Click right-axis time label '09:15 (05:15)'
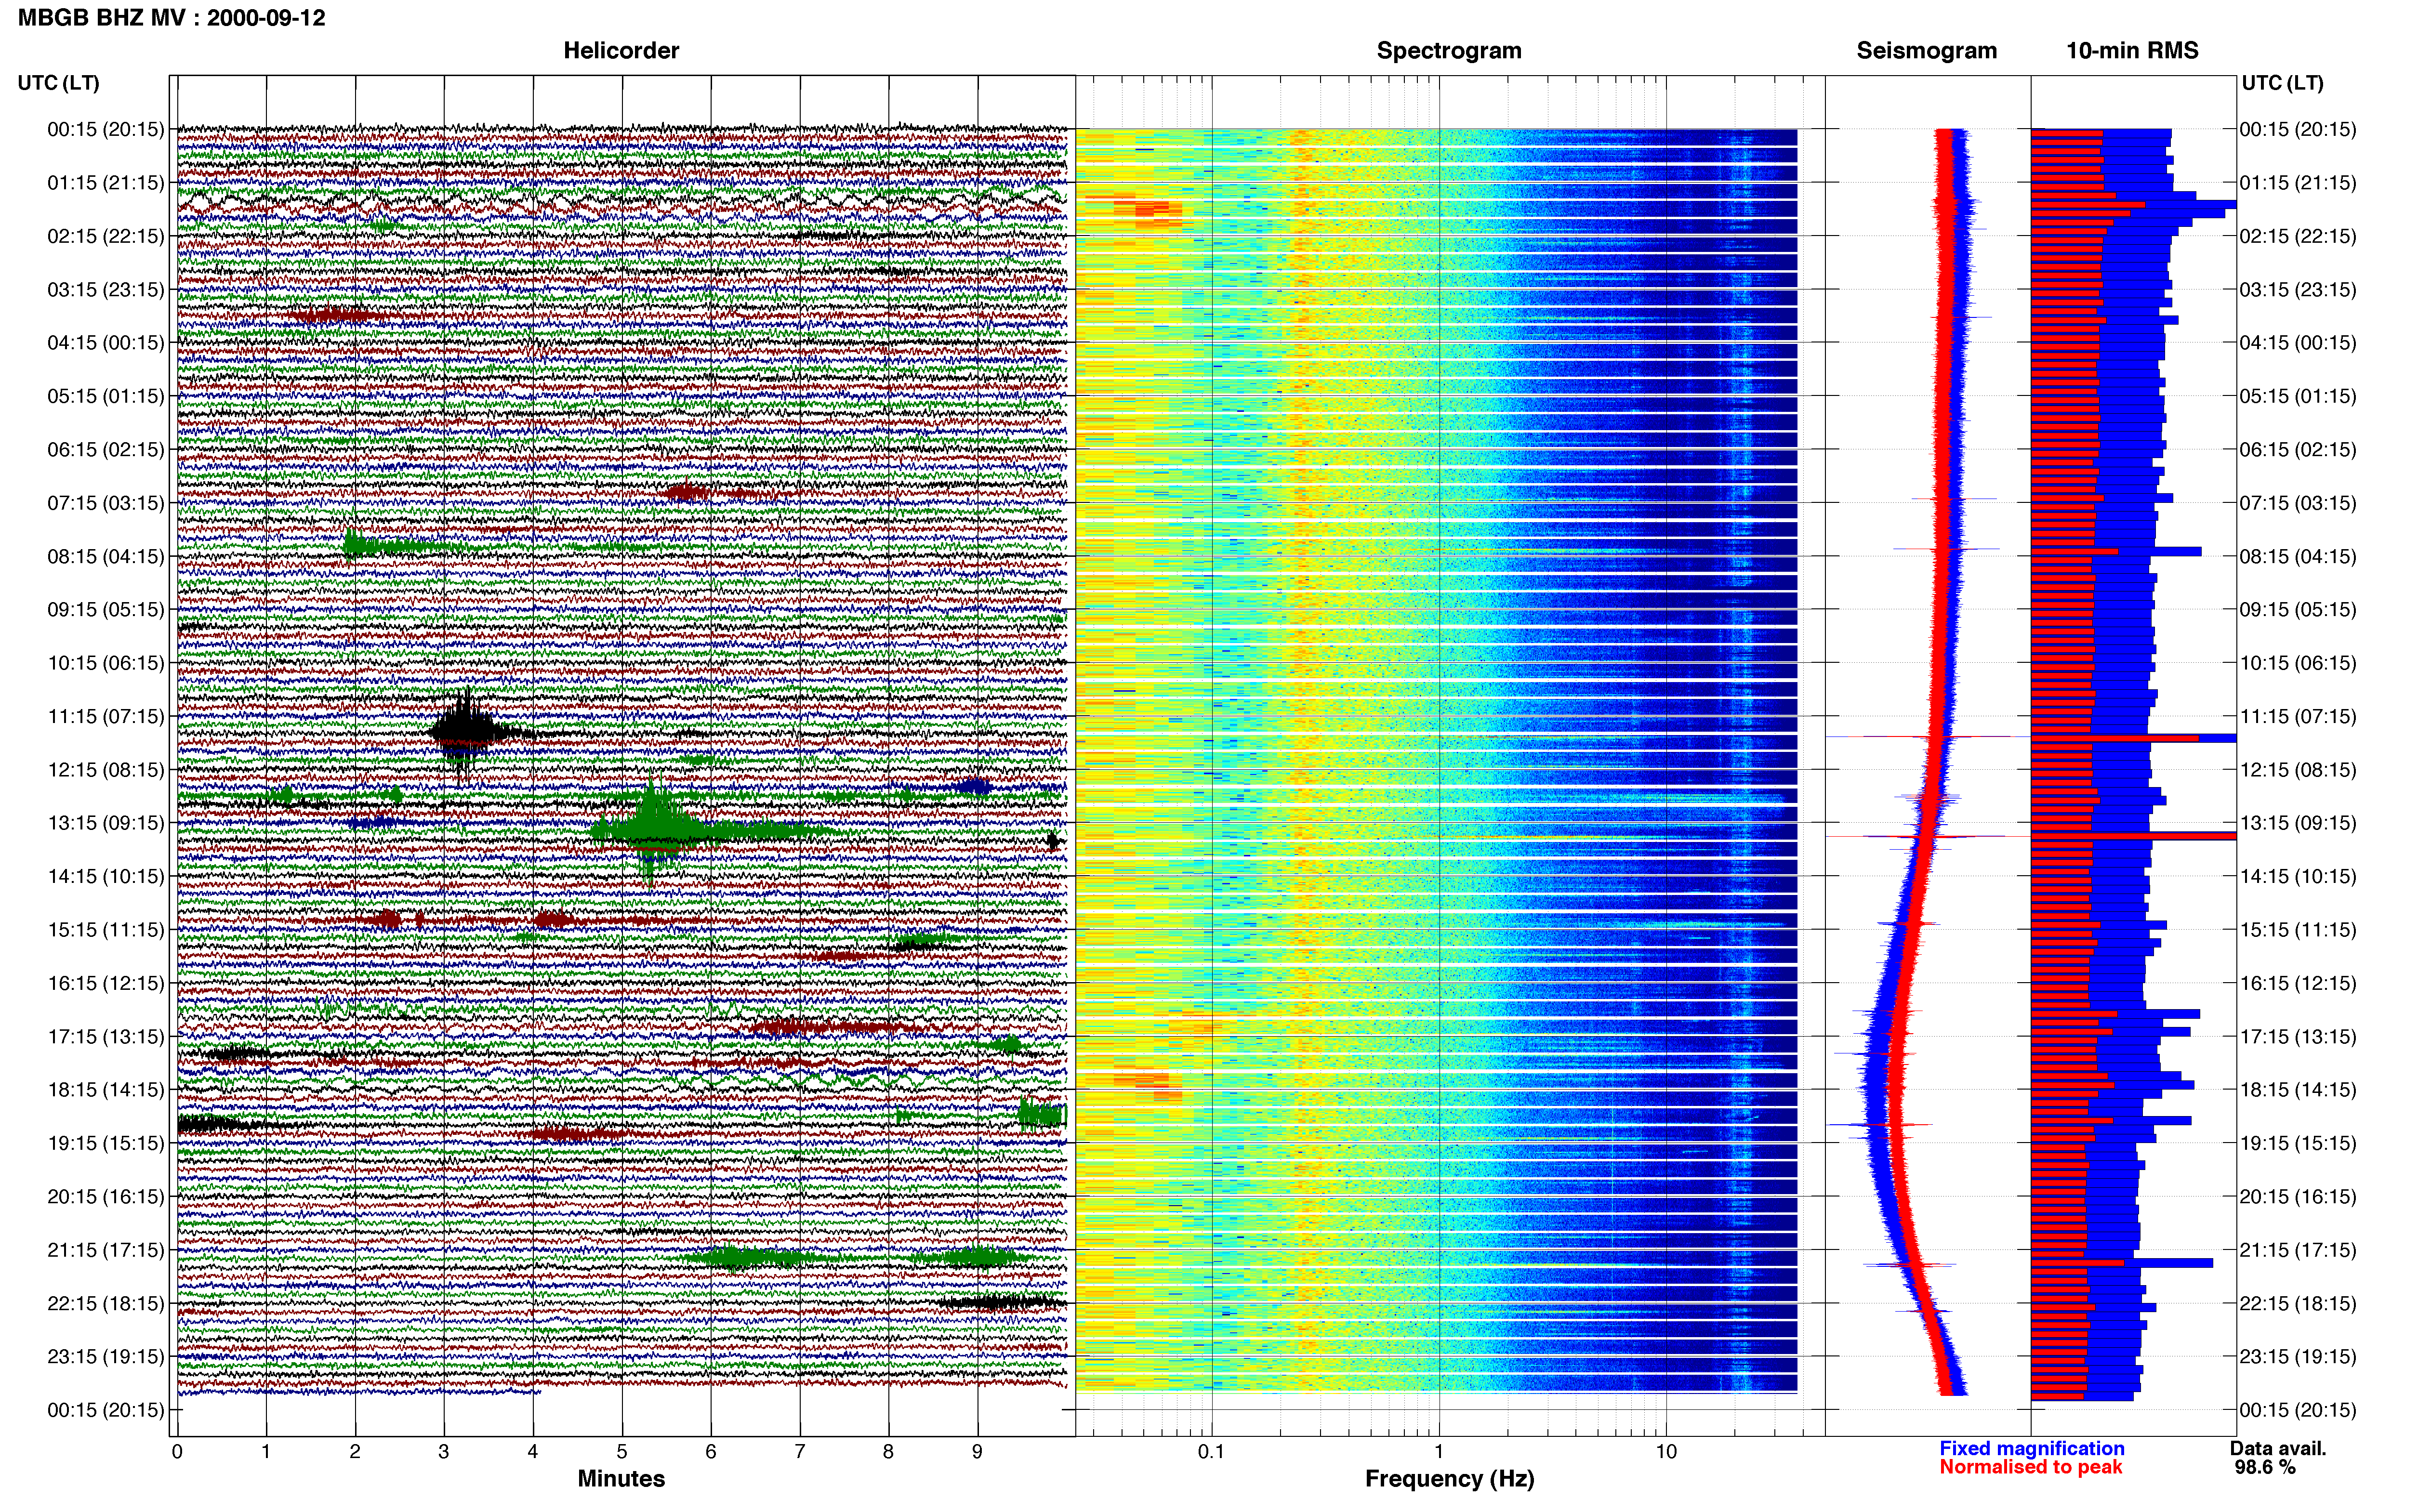Viewport: 2418px width, 1512px height. point(2298,610)
